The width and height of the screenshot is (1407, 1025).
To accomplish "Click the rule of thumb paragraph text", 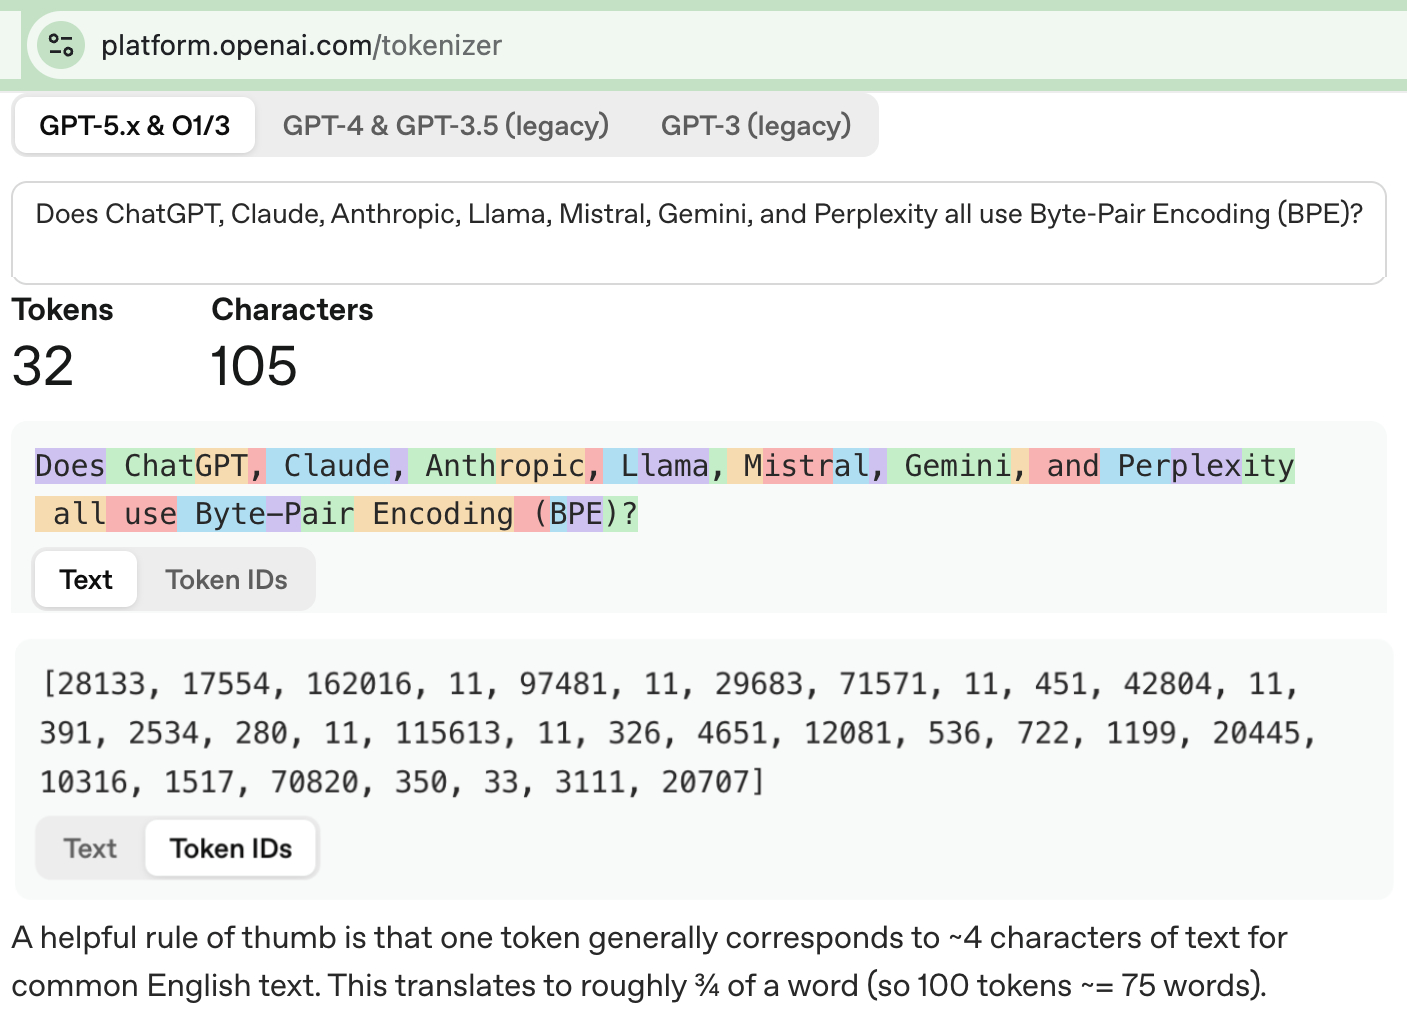I will pos(650,962).
